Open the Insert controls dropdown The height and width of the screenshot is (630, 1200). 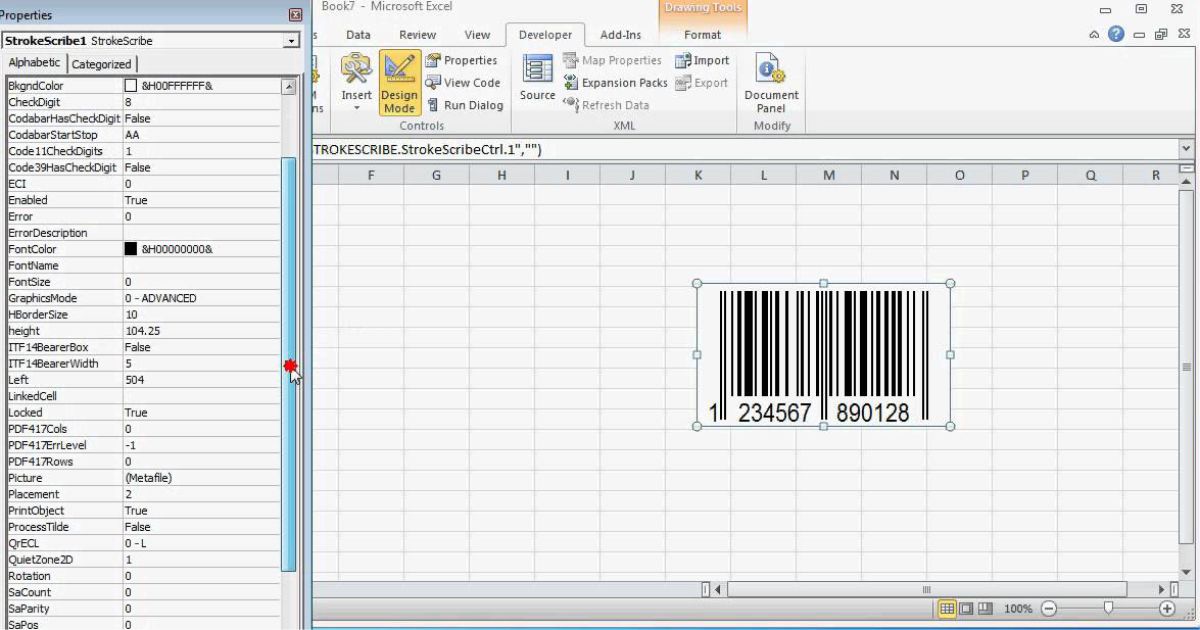(x=357, y=82)
